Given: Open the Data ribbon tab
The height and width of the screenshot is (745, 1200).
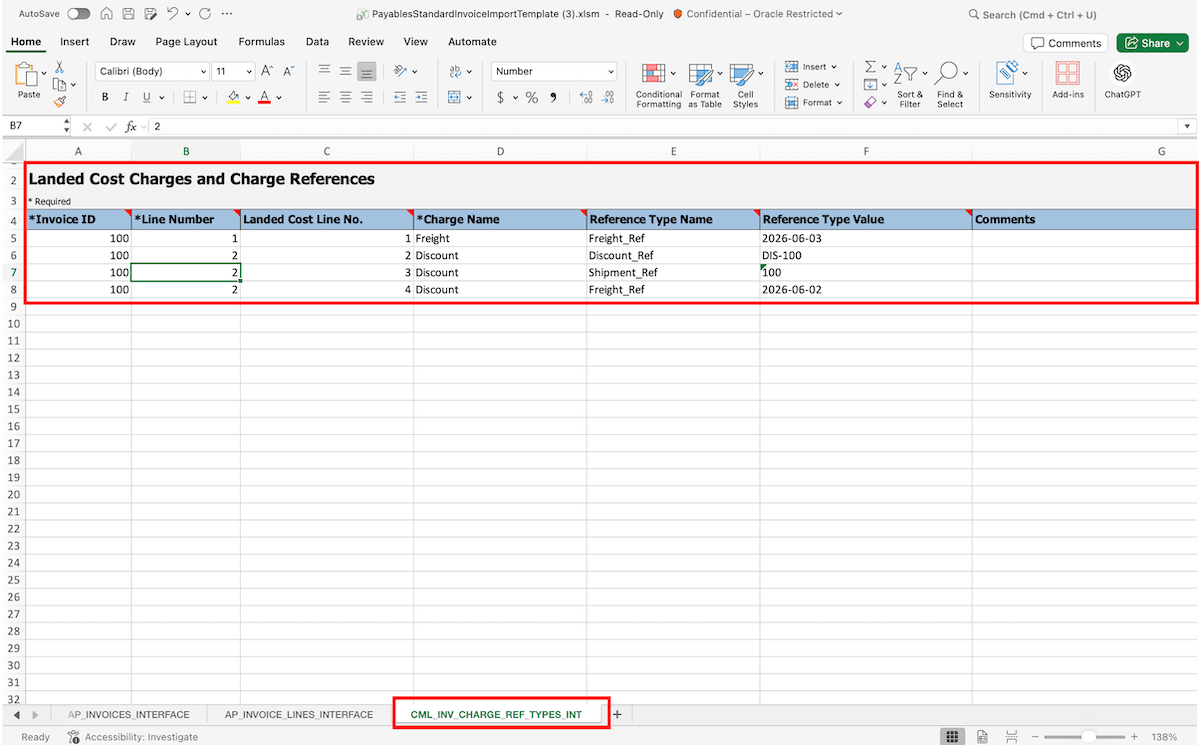Looking at the screenshot, I should coord(317,42).
